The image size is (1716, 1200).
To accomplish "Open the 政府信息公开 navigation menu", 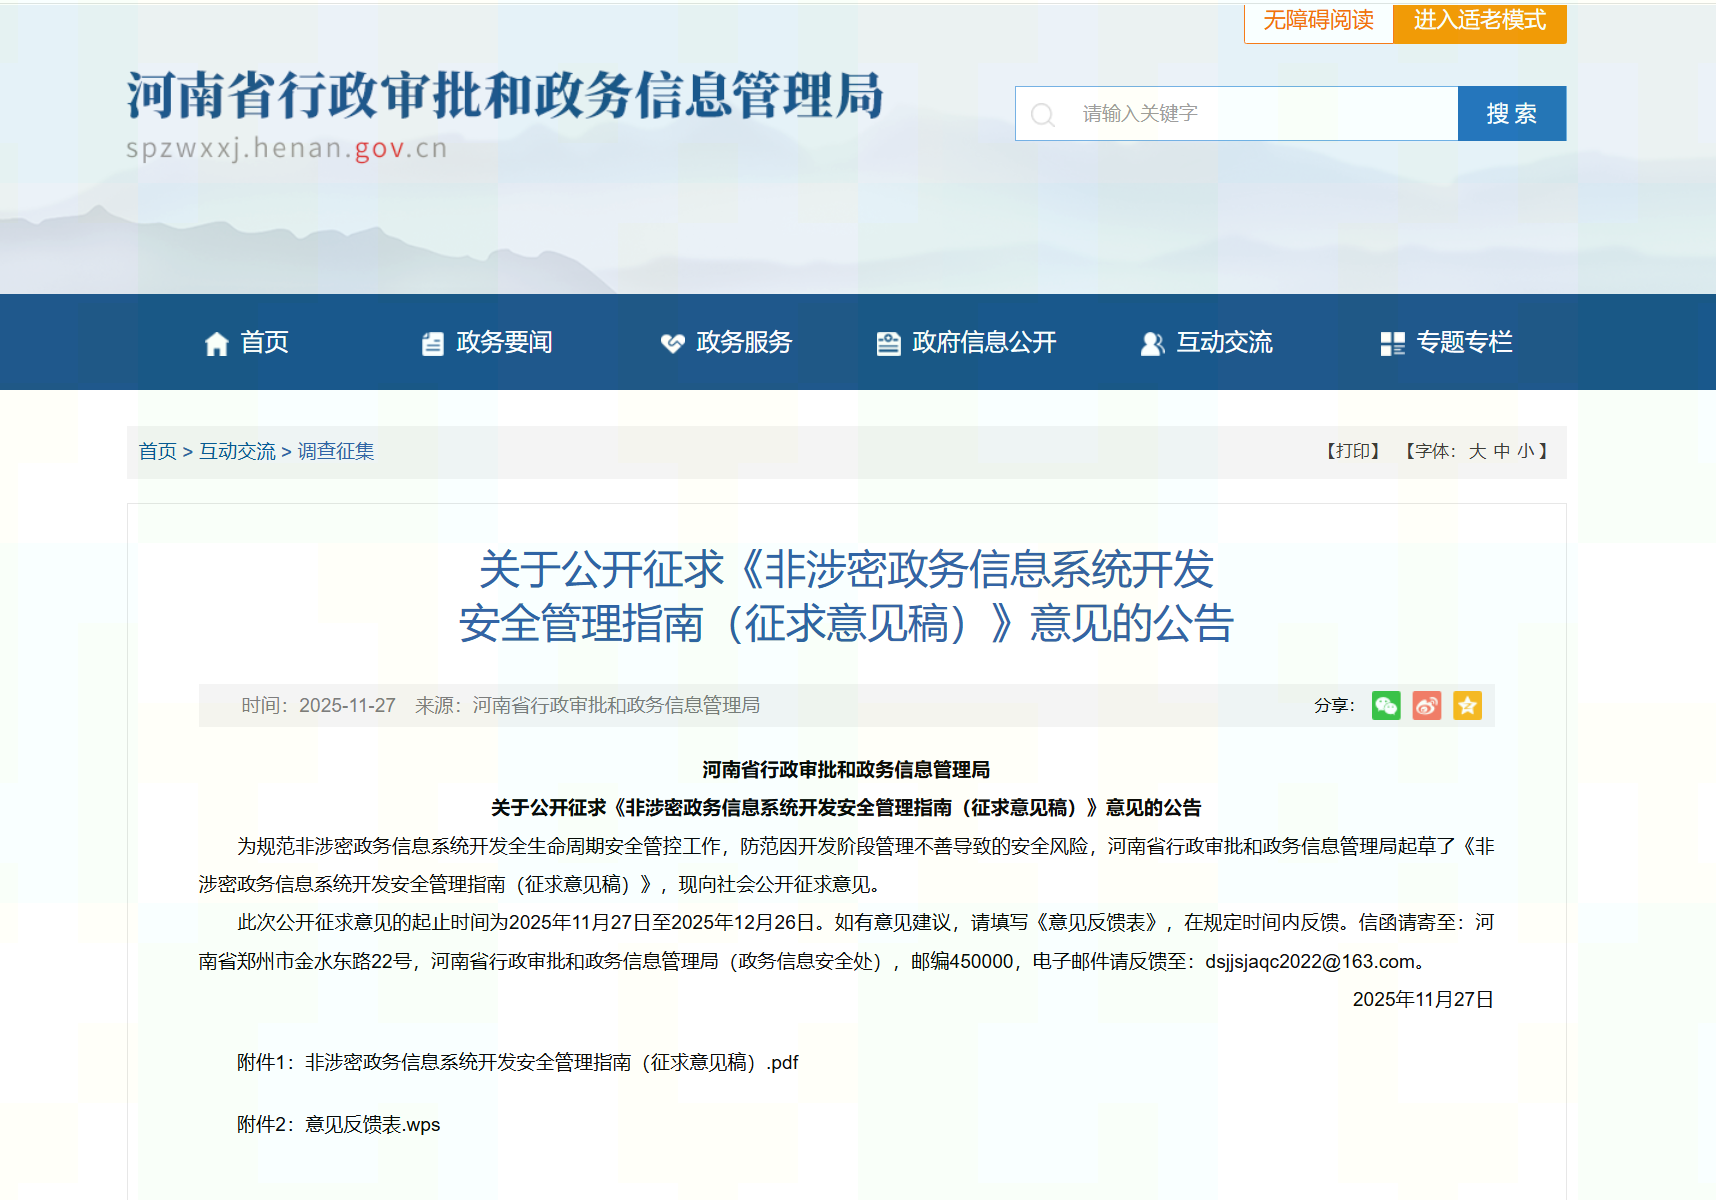I will coord(983,343).
